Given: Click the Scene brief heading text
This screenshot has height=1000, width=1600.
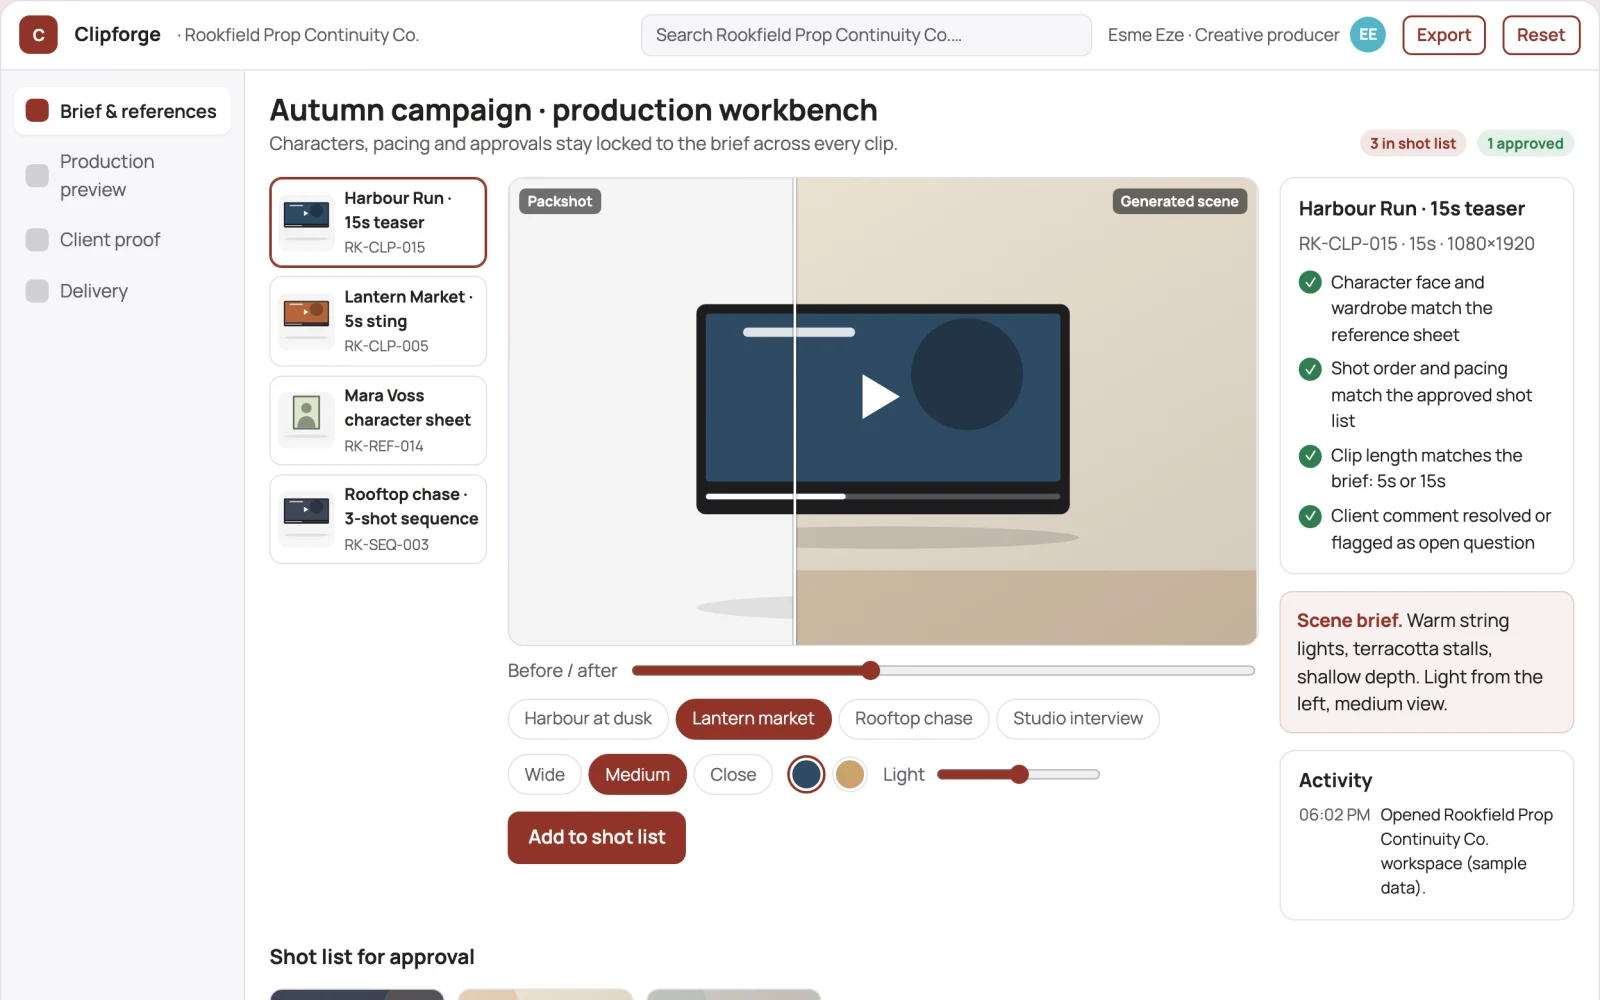Looking at the screenshot, I should (1349, 620).
